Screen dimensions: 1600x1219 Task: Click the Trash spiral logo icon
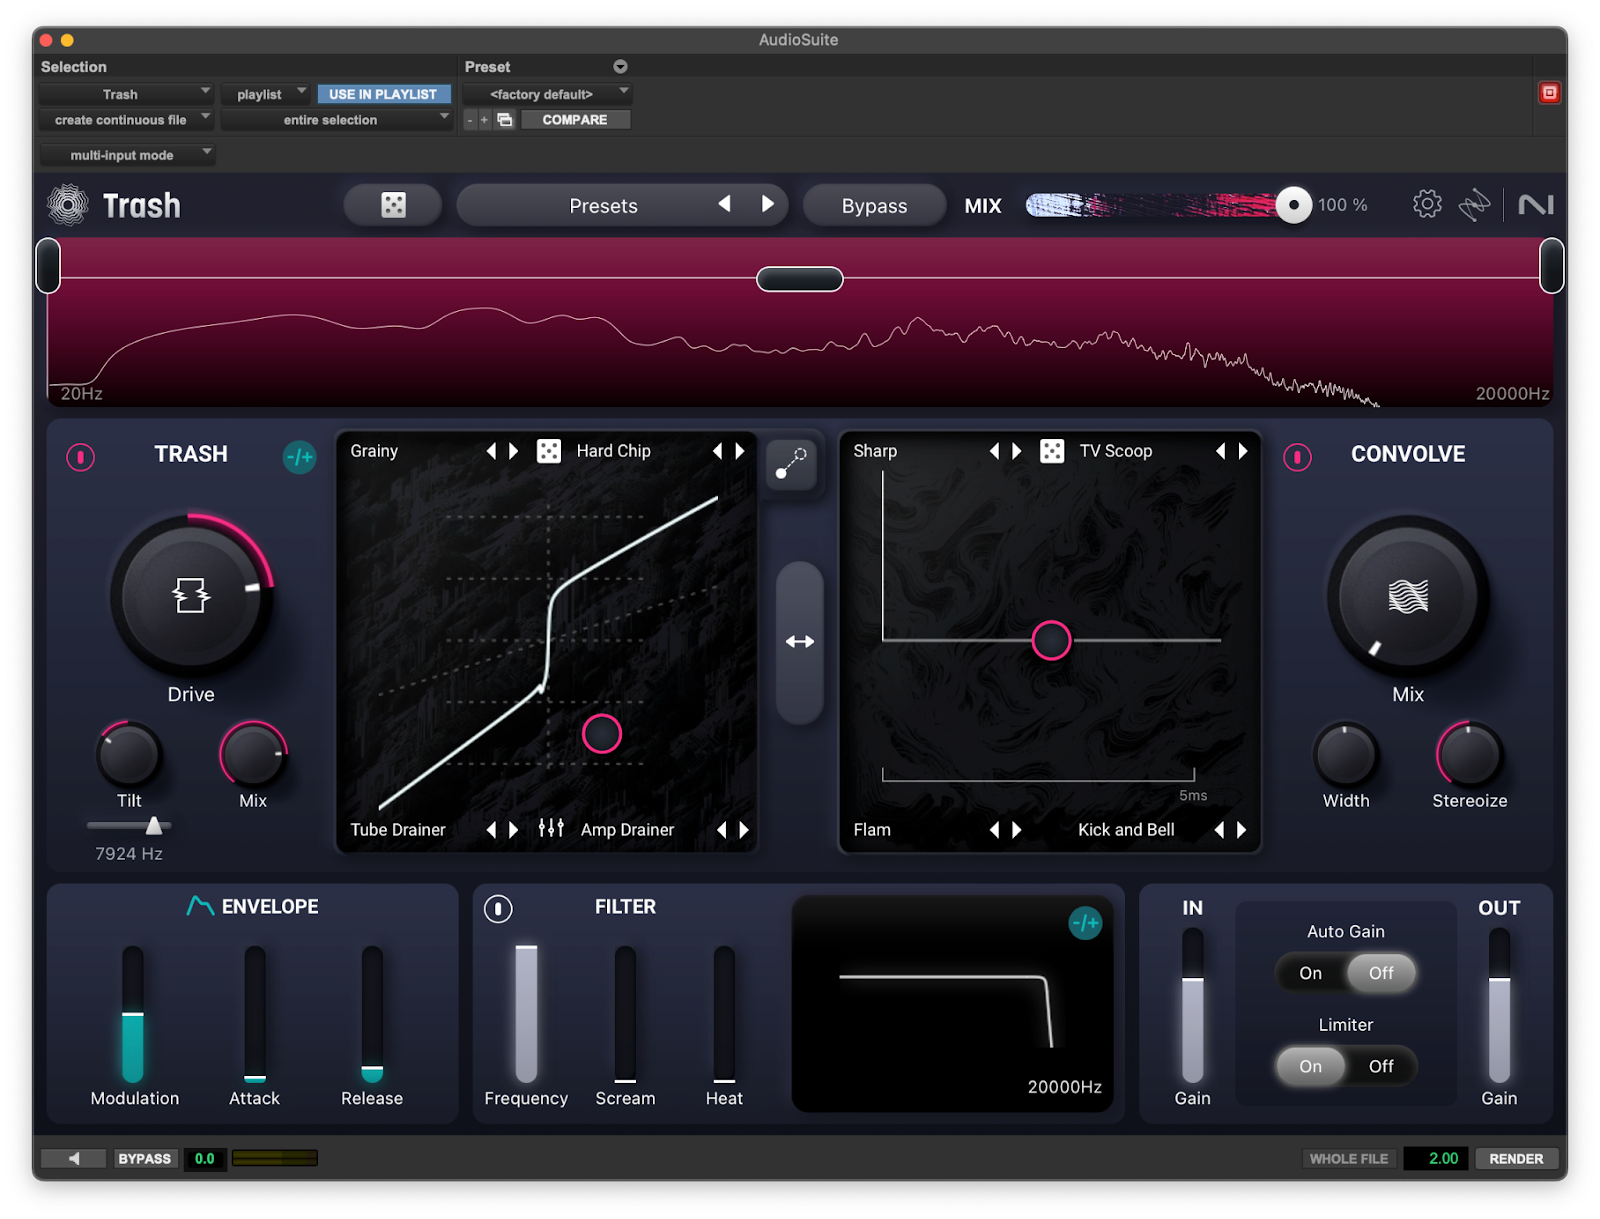(x=68, y=205)
